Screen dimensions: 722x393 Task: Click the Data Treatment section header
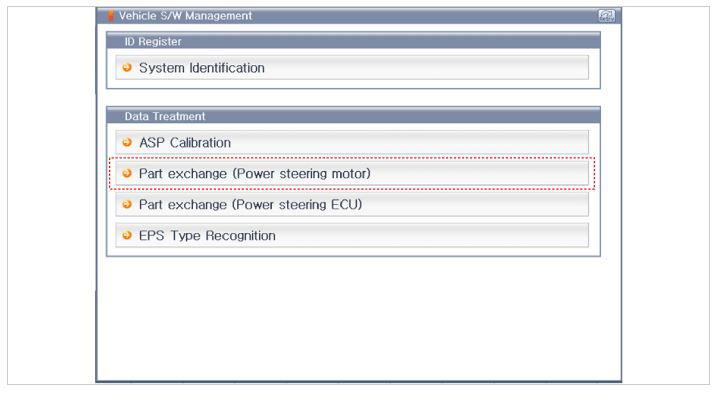pos(353,116)
